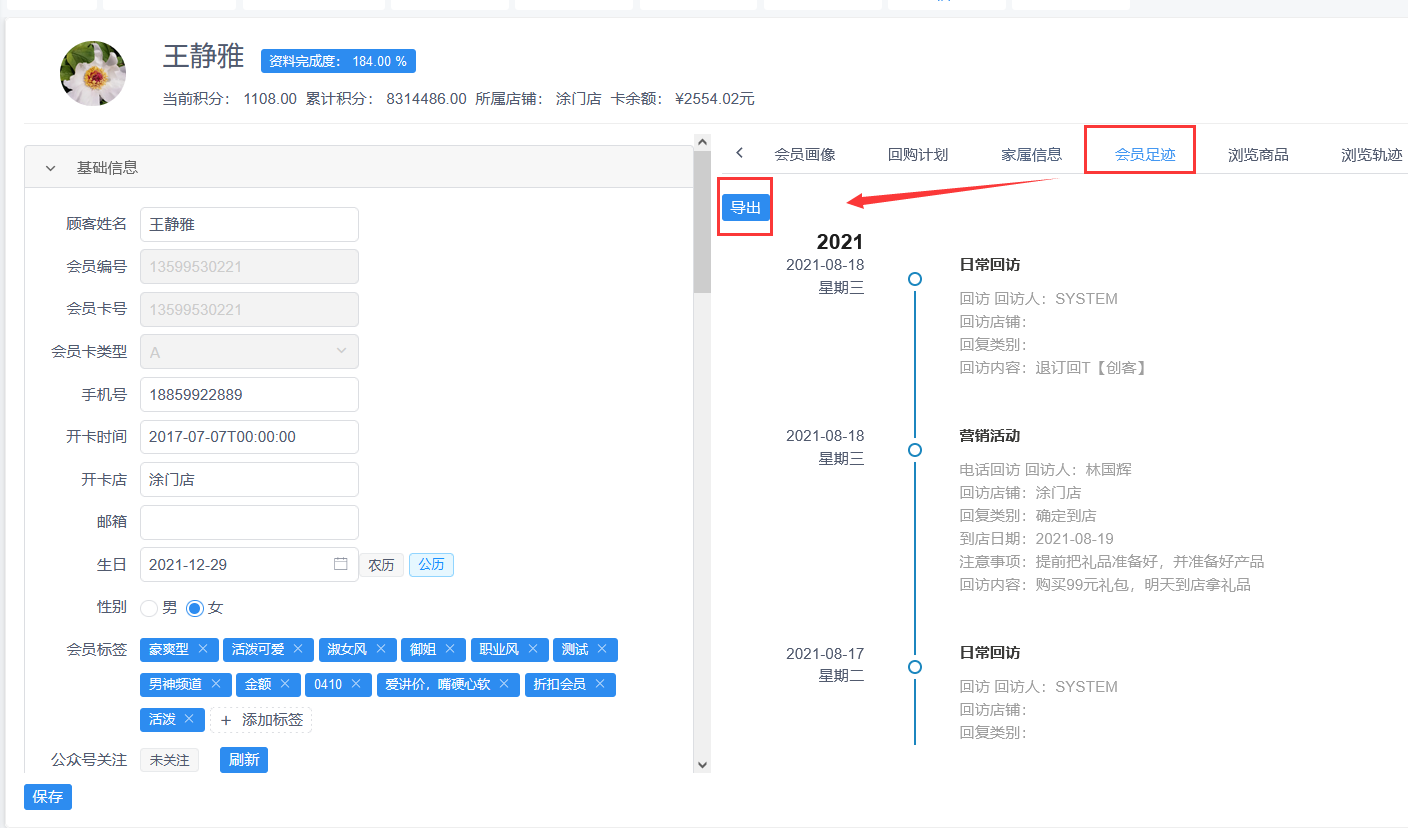Open the birthday calendar picker icon
This screenshot has width=1408, height=828.
(341, 564)
